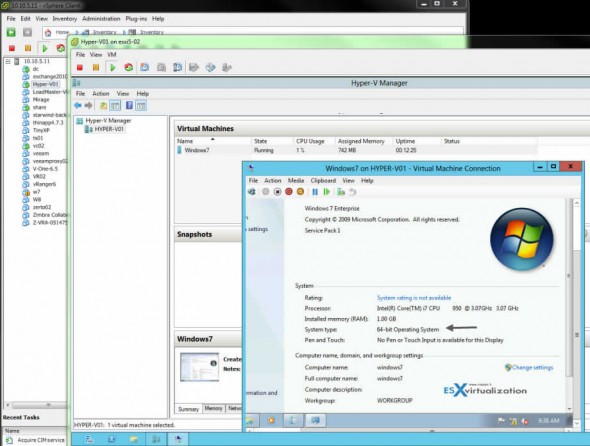Image resolution: width=590 pixels, height=446 pixels.
Task: Switch to the Memory tab in Windows7 details
Action: pyautogui.click(x=213, y=408)
